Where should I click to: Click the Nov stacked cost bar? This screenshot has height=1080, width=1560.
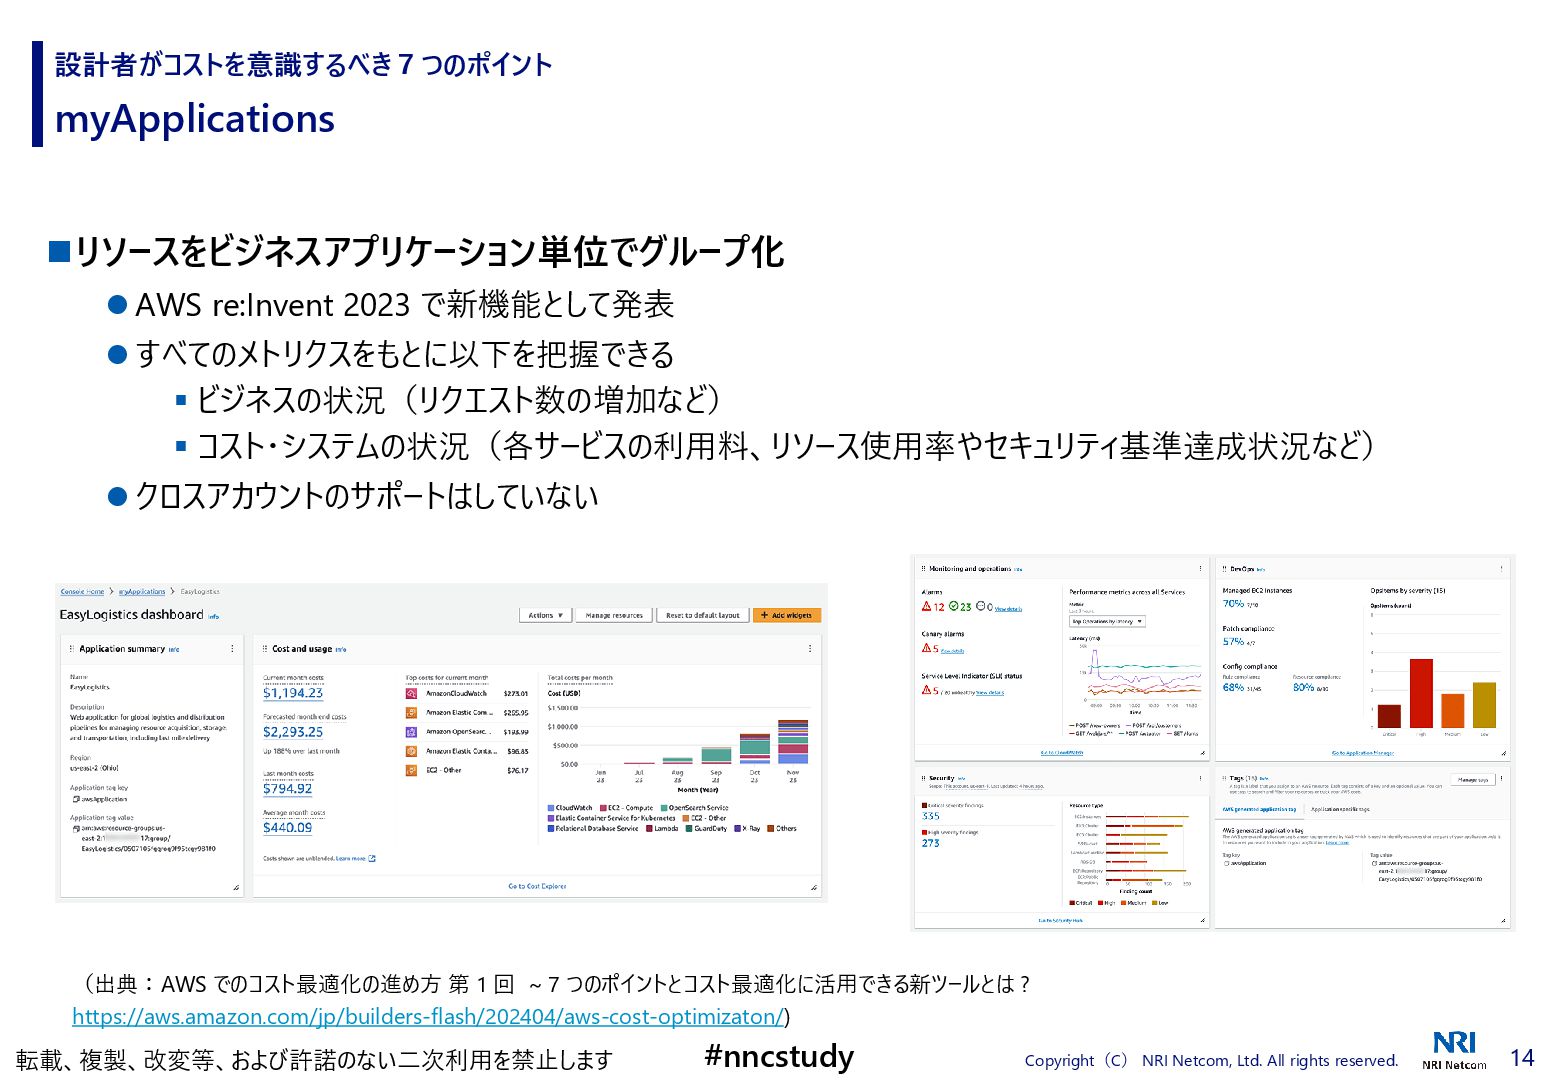tap(793, 742)
